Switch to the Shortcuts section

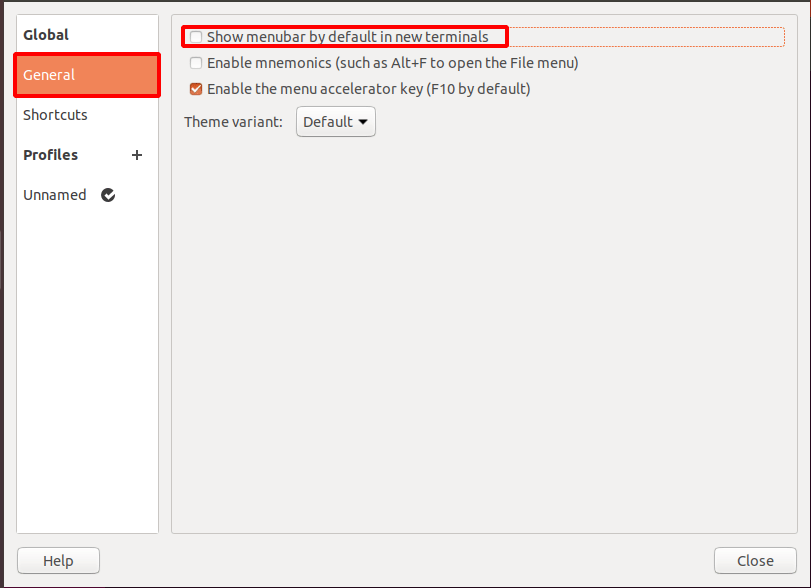[56, 115]
